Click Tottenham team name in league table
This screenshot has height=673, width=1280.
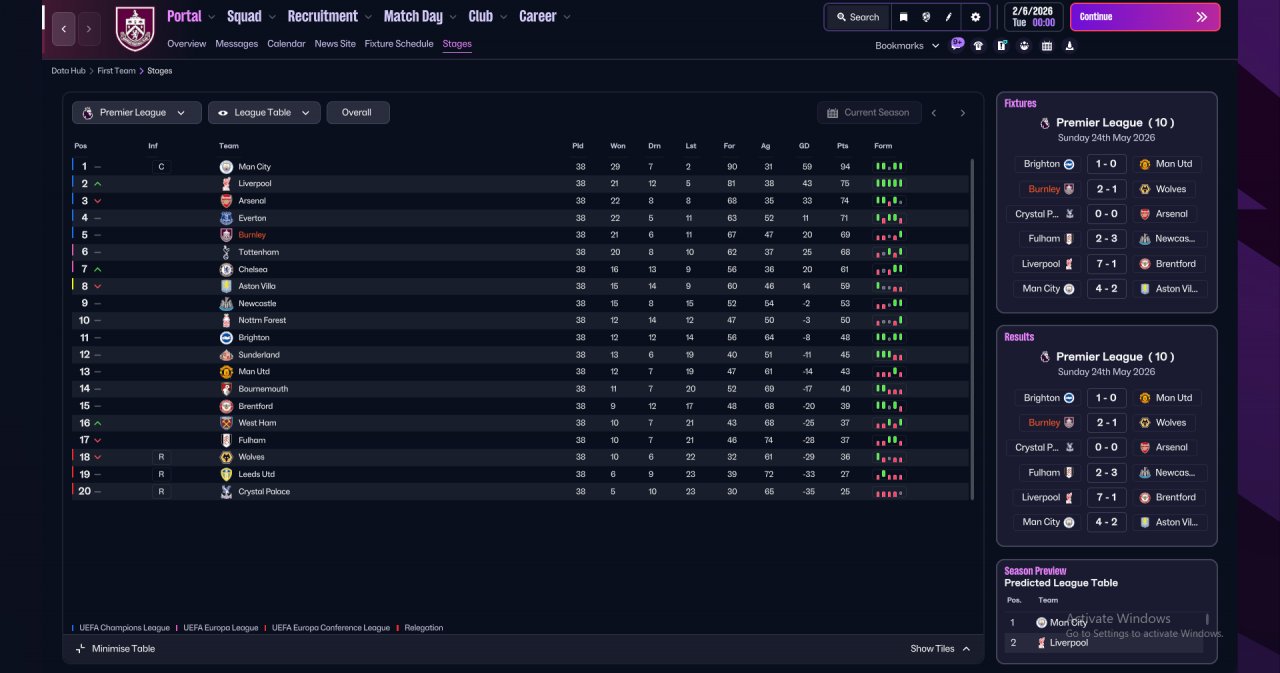(258, 252)
